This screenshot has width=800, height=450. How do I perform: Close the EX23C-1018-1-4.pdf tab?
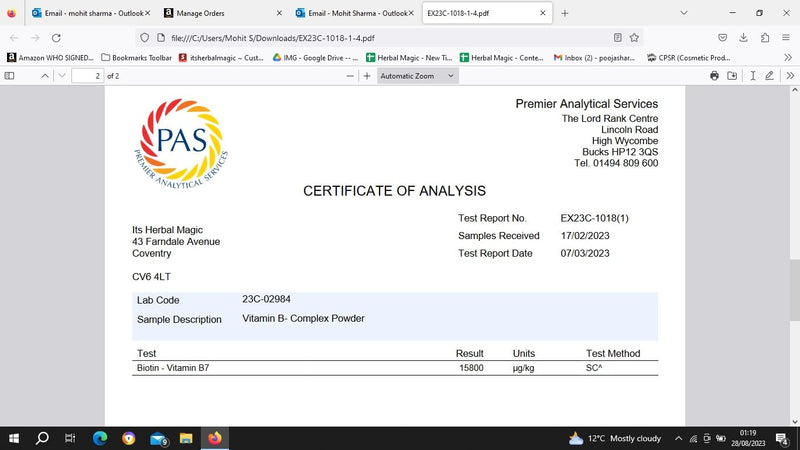(x=543, y=13)
